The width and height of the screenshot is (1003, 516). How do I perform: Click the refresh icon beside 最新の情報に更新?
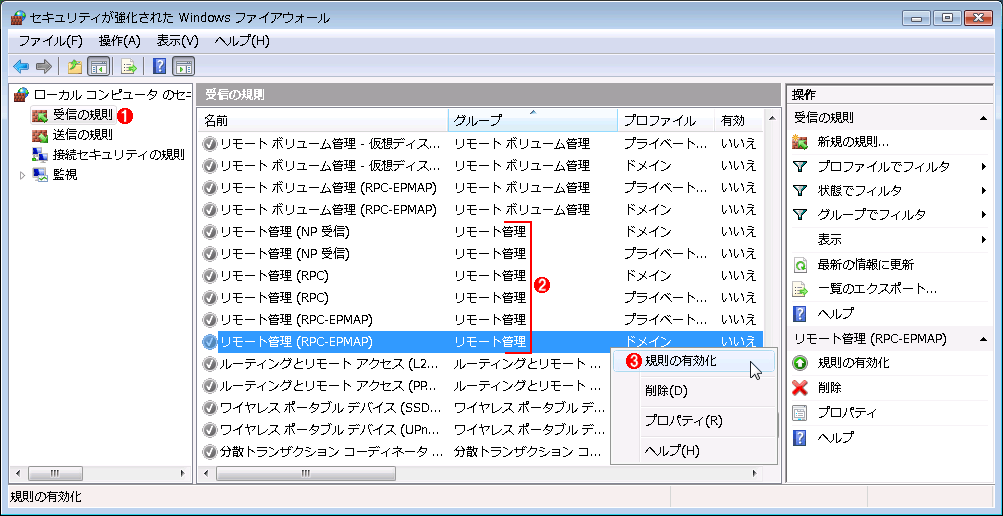[800, 265]
